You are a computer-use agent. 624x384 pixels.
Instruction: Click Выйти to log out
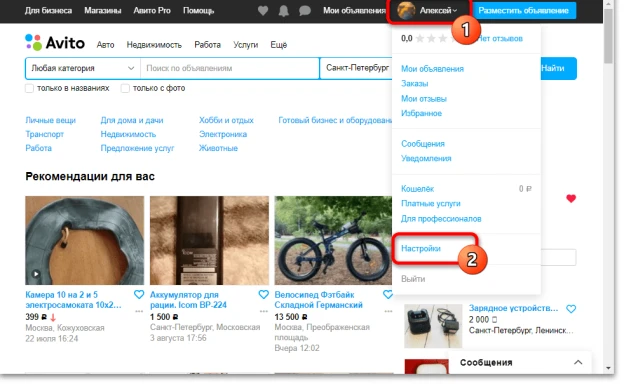[x=413, y=279]
